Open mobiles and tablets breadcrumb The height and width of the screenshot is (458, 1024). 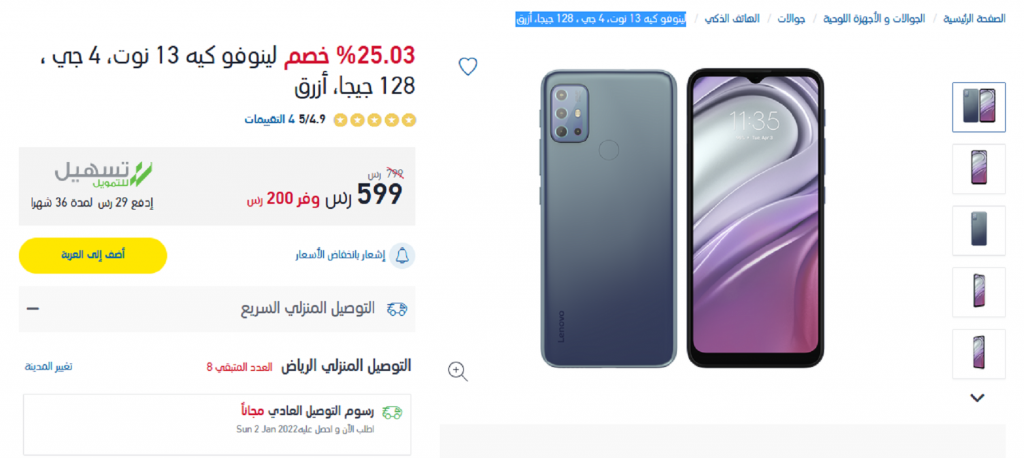pyautogui.click(x=874, y=19)
